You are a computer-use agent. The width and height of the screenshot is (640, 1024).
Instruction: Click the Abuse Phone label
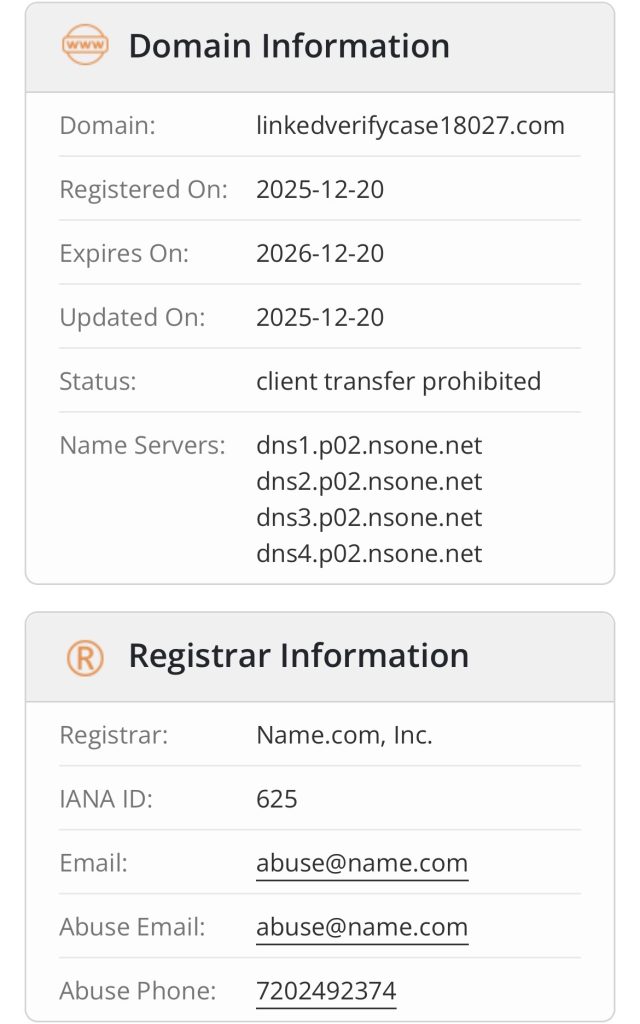click(137, 991)
